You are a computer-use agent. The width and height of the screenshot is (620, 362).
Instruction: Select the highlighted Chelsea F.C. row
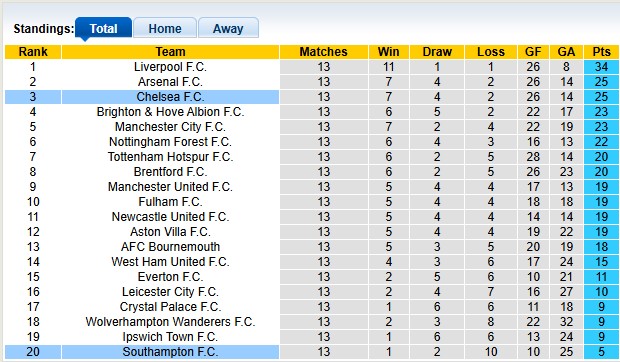point(312,97)
